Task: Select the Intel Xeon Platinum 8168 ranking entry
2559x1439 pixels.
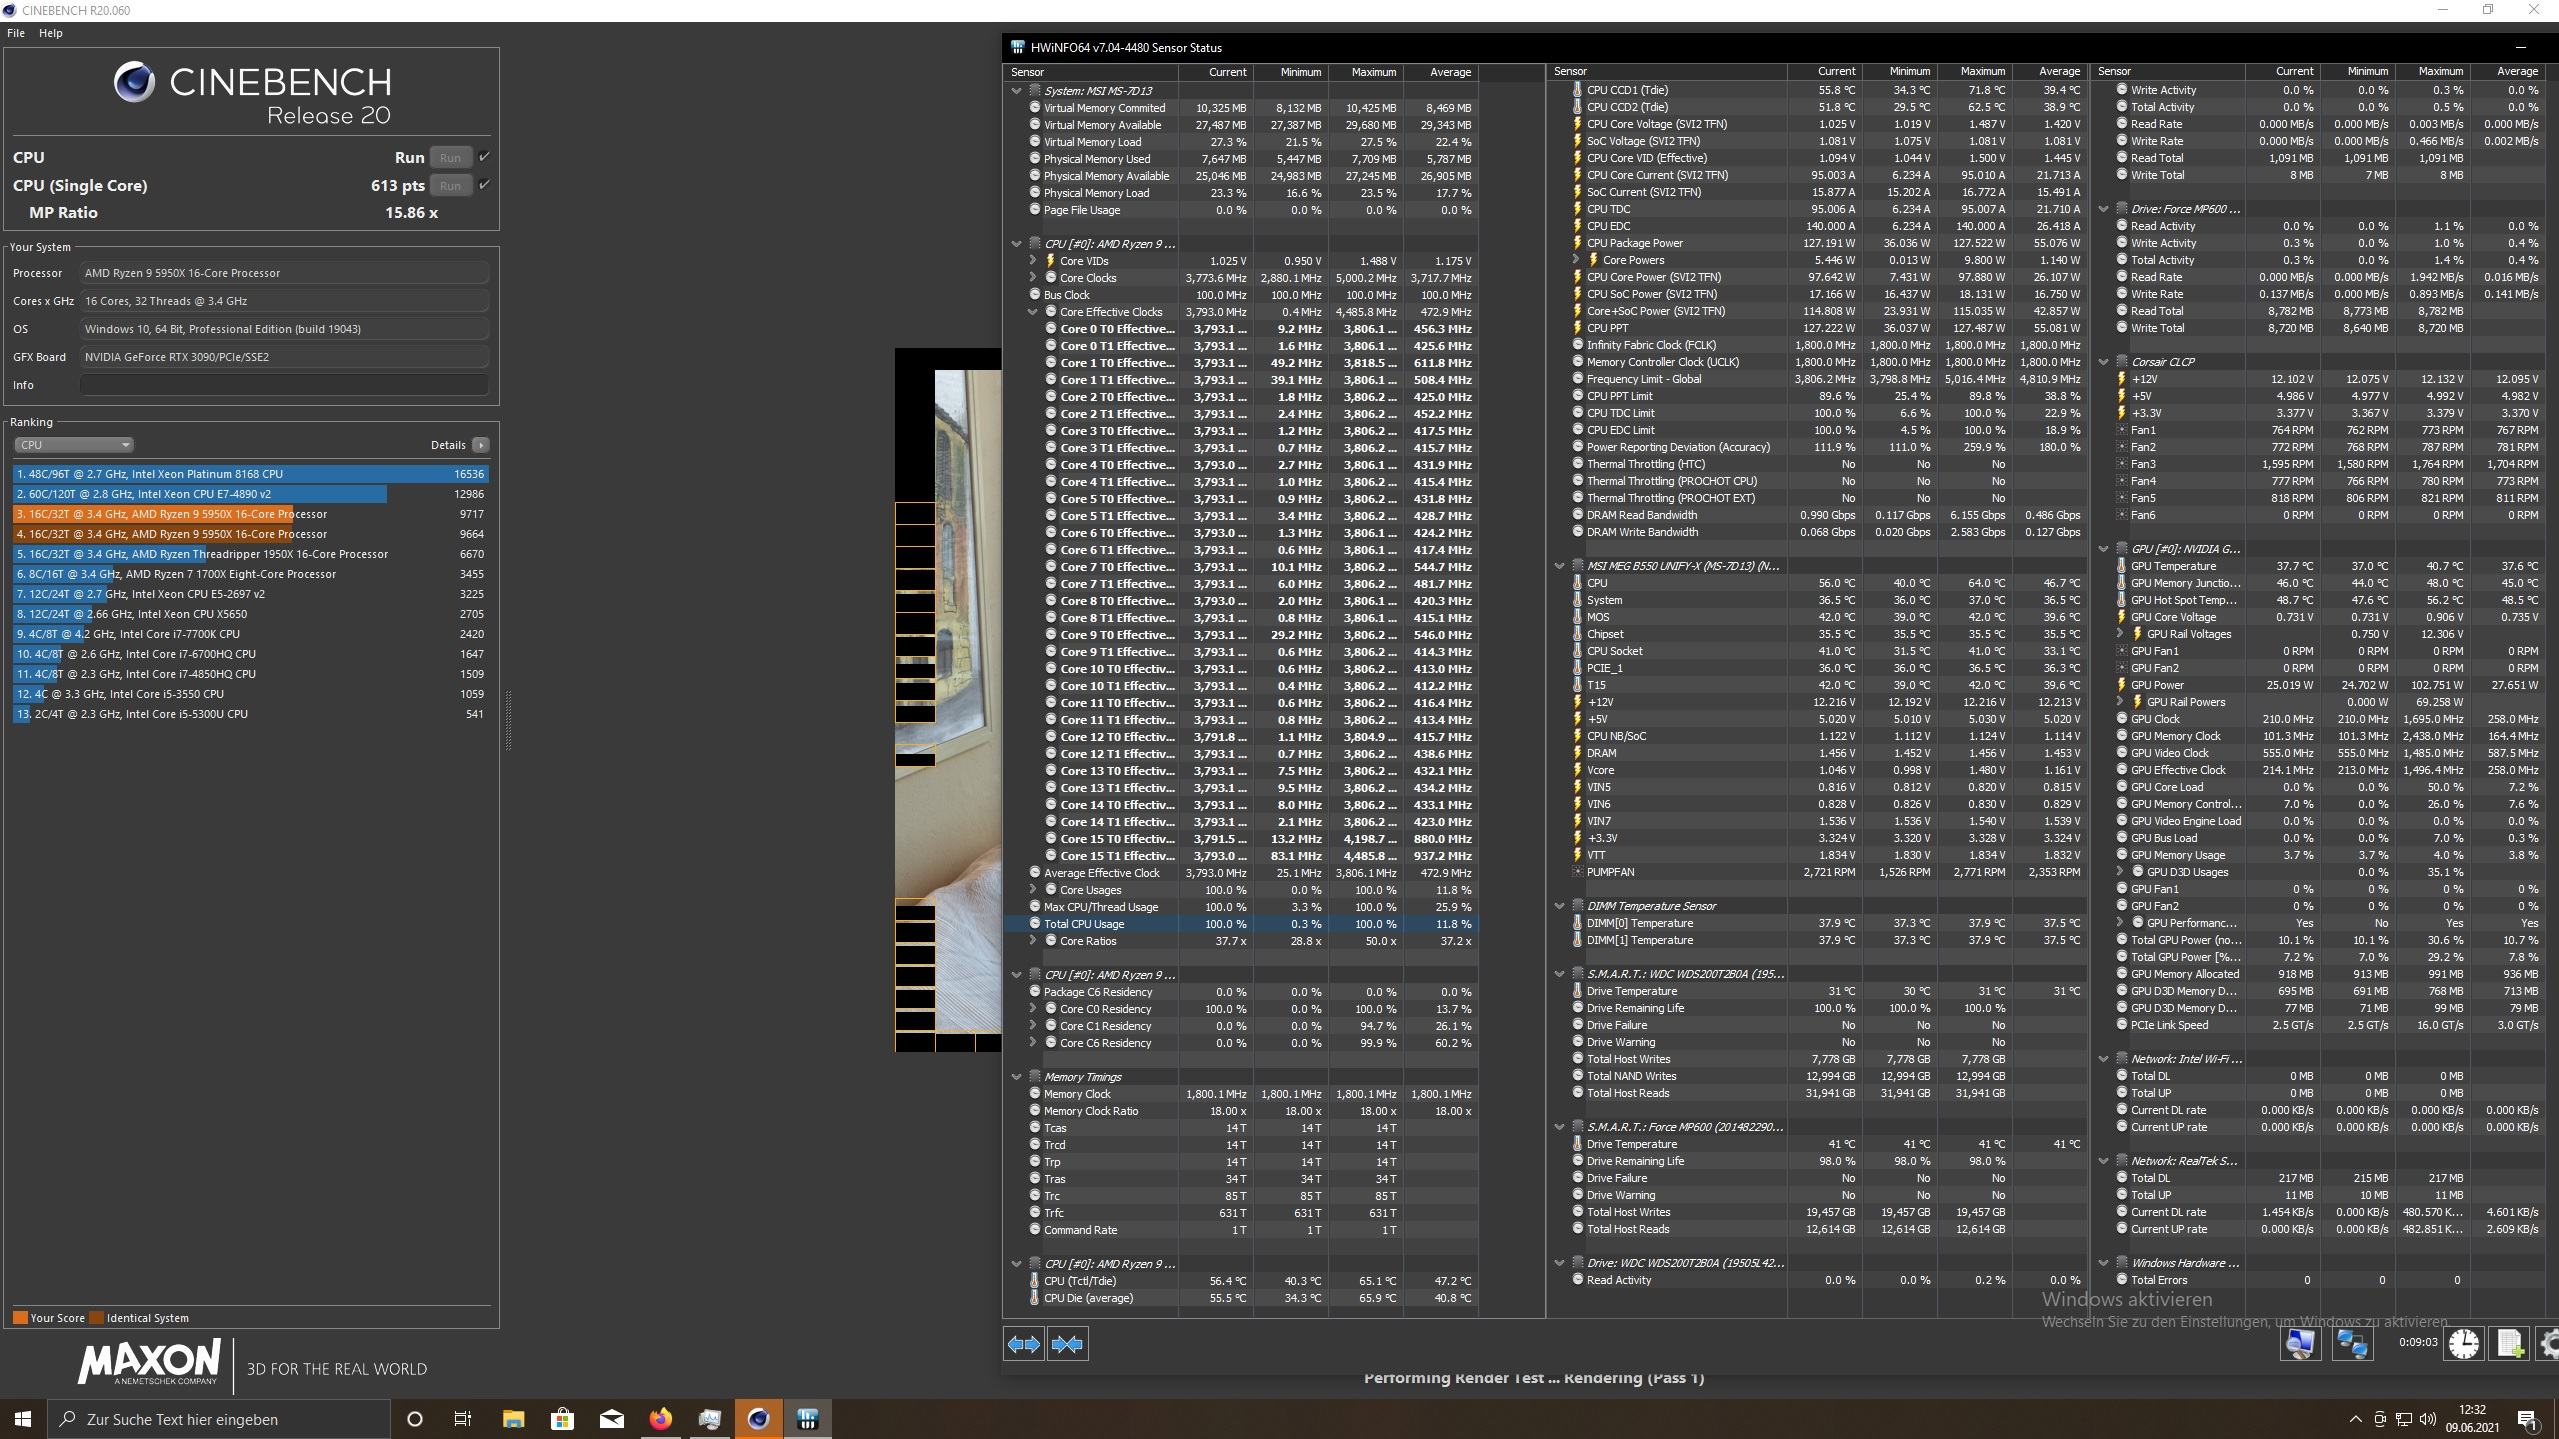Action: [x=251, y=474]
